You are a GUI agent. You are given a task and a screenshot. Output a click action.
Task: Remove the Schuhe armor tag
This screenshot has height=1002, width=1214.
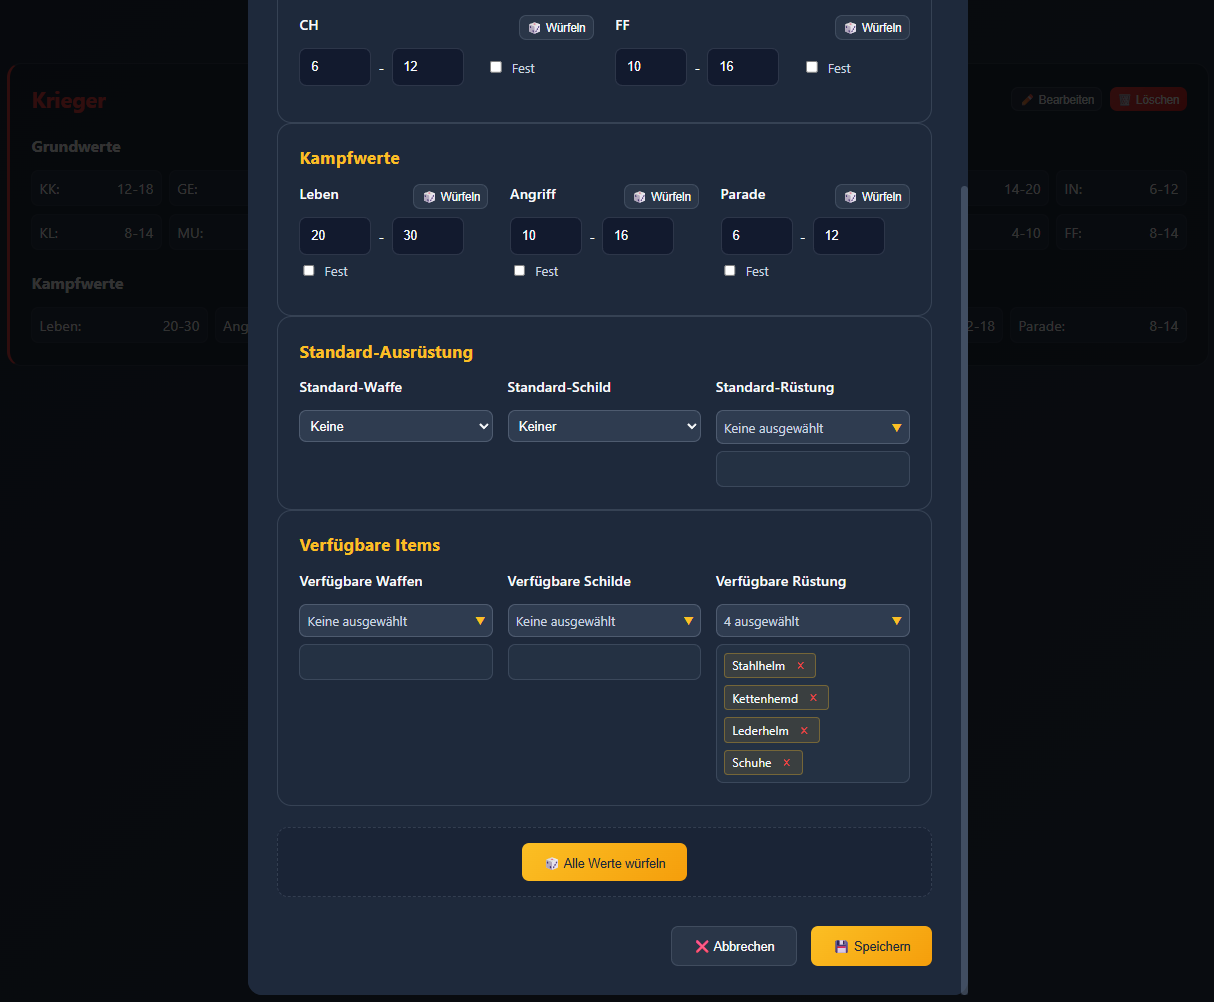point(787,763)
